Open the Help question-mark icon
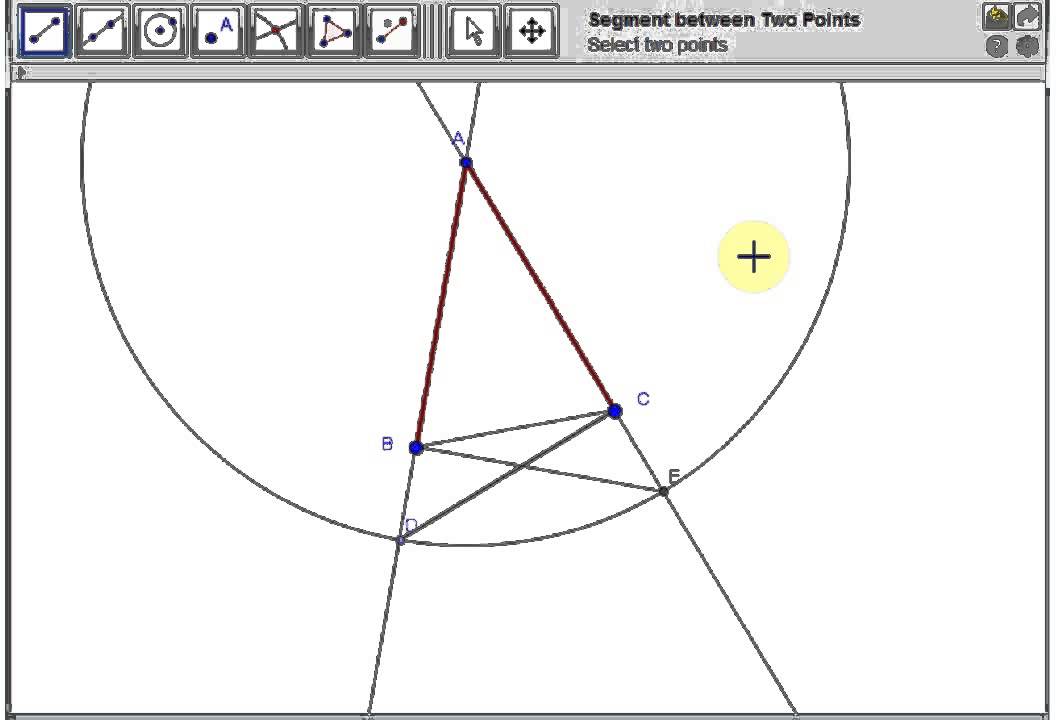Screen dimensions: 1056x720 click(x=997, y=46)
